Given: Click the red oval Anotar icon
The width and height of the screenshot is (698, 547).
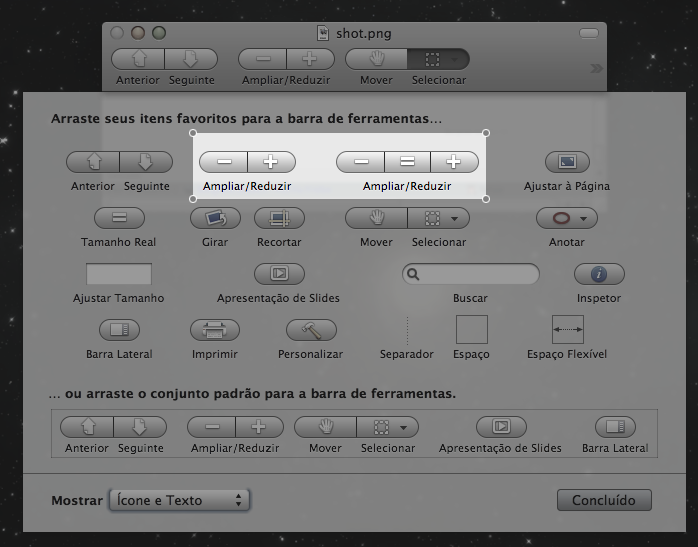Looking at the screenshot, I should click(561, 218).
